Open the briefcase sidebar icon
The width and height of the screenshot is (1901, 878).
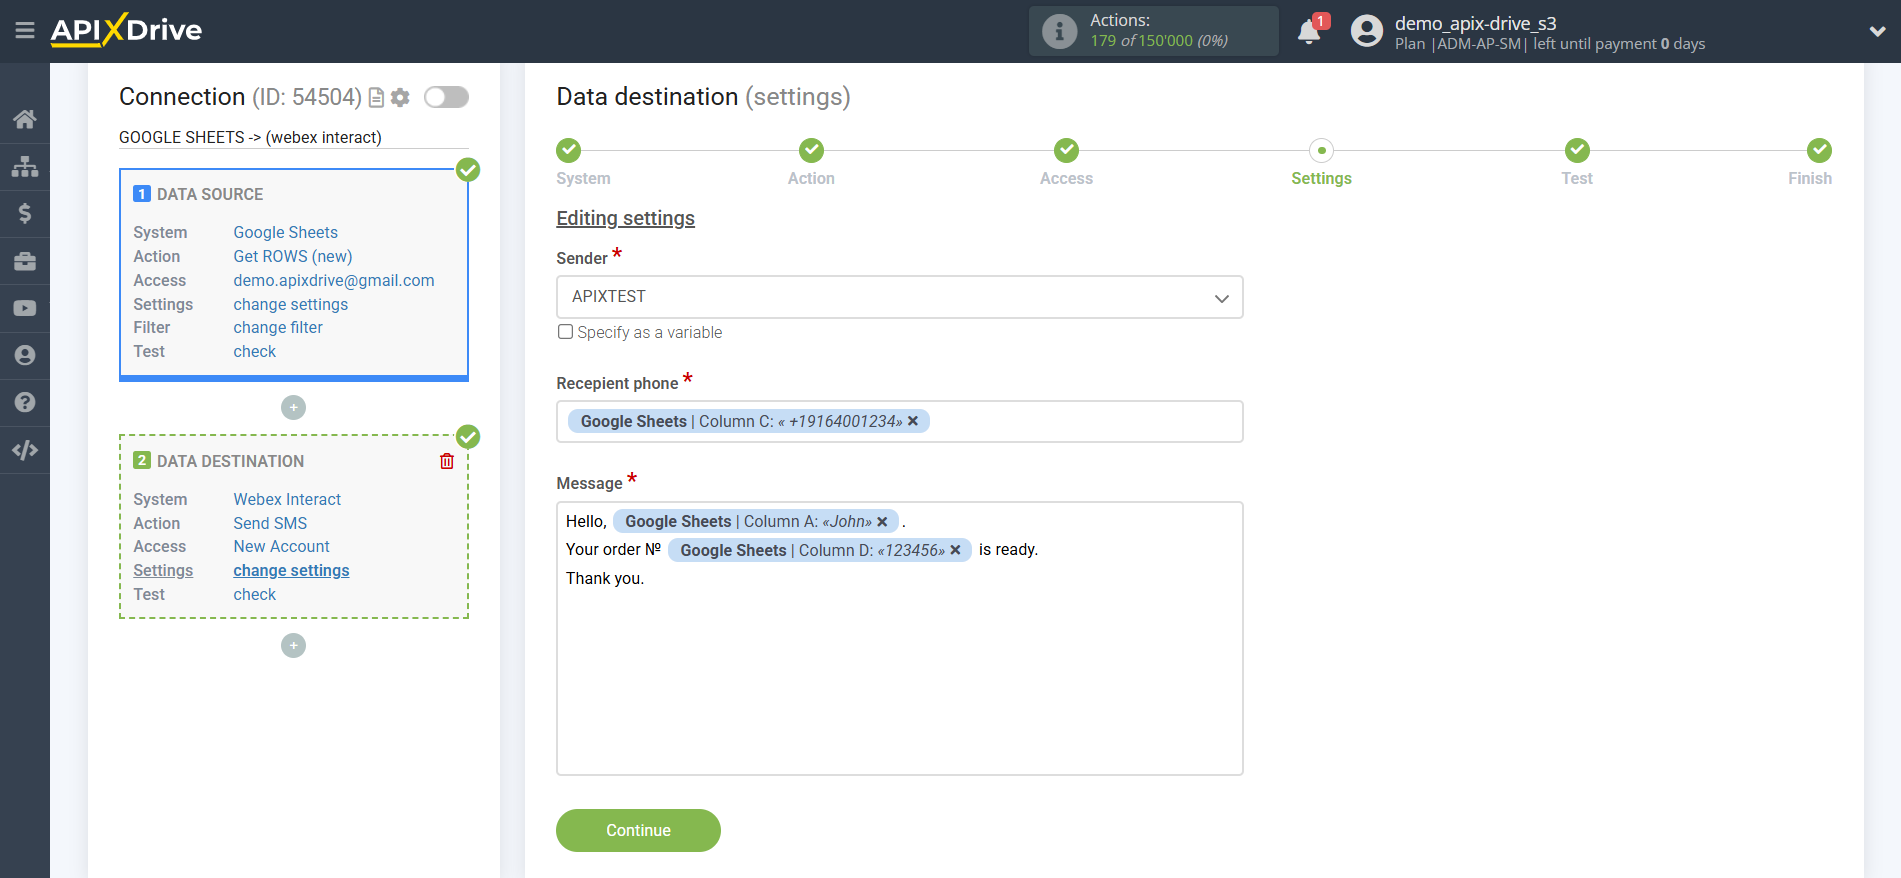point(25,261)
